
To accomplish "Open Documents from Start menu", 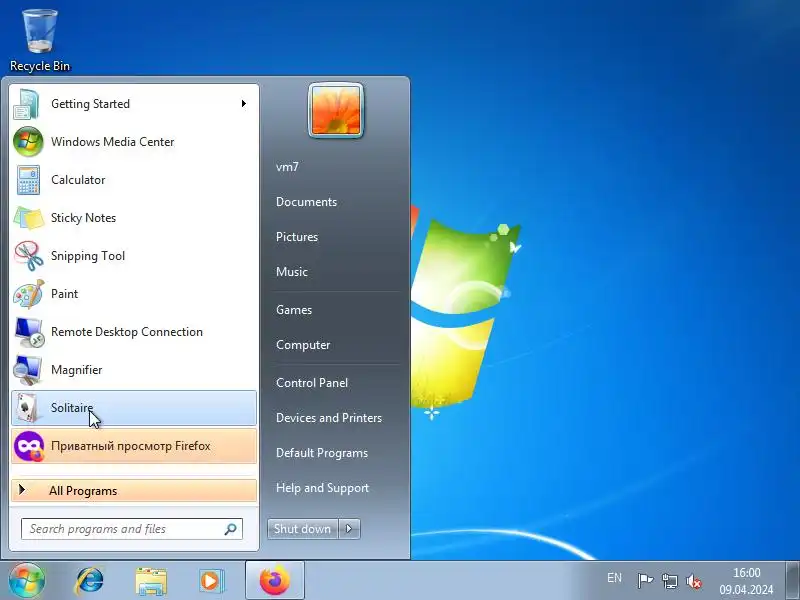I will tap(306, 202).
